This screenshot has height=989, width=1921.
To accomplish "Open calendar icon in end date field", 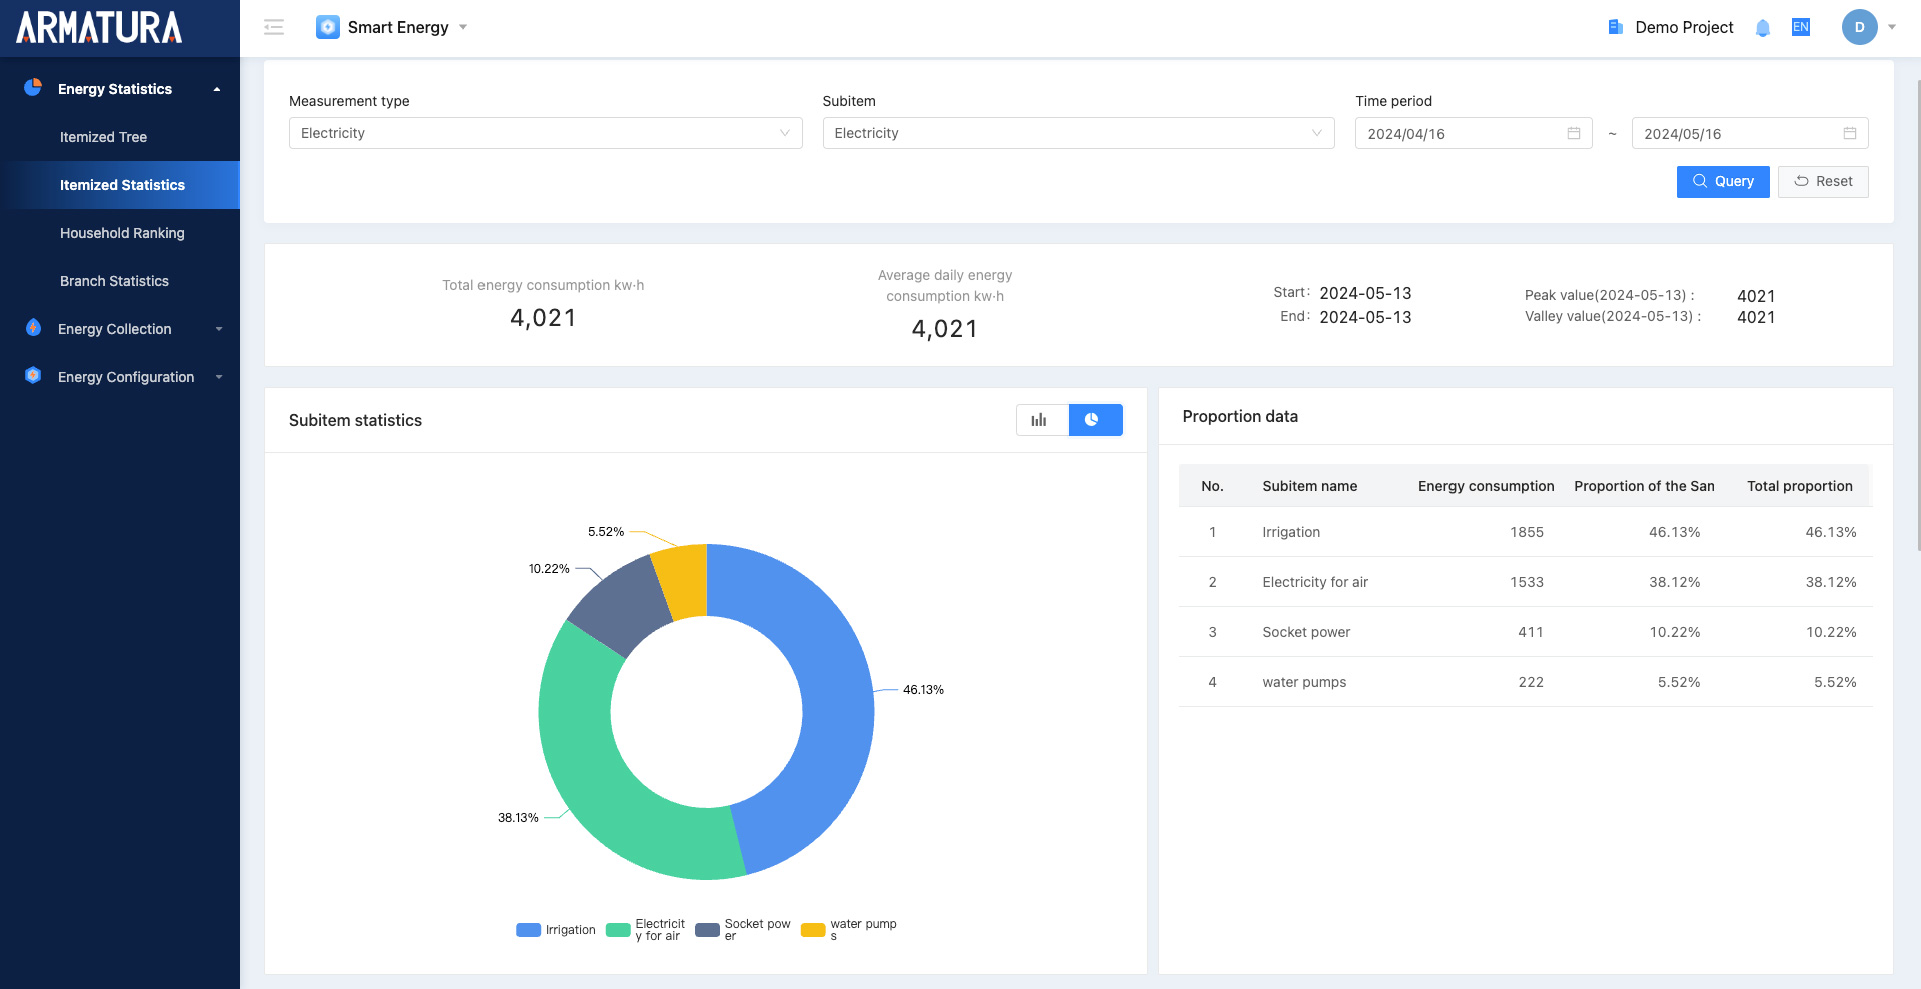I will click(1849, 133).
